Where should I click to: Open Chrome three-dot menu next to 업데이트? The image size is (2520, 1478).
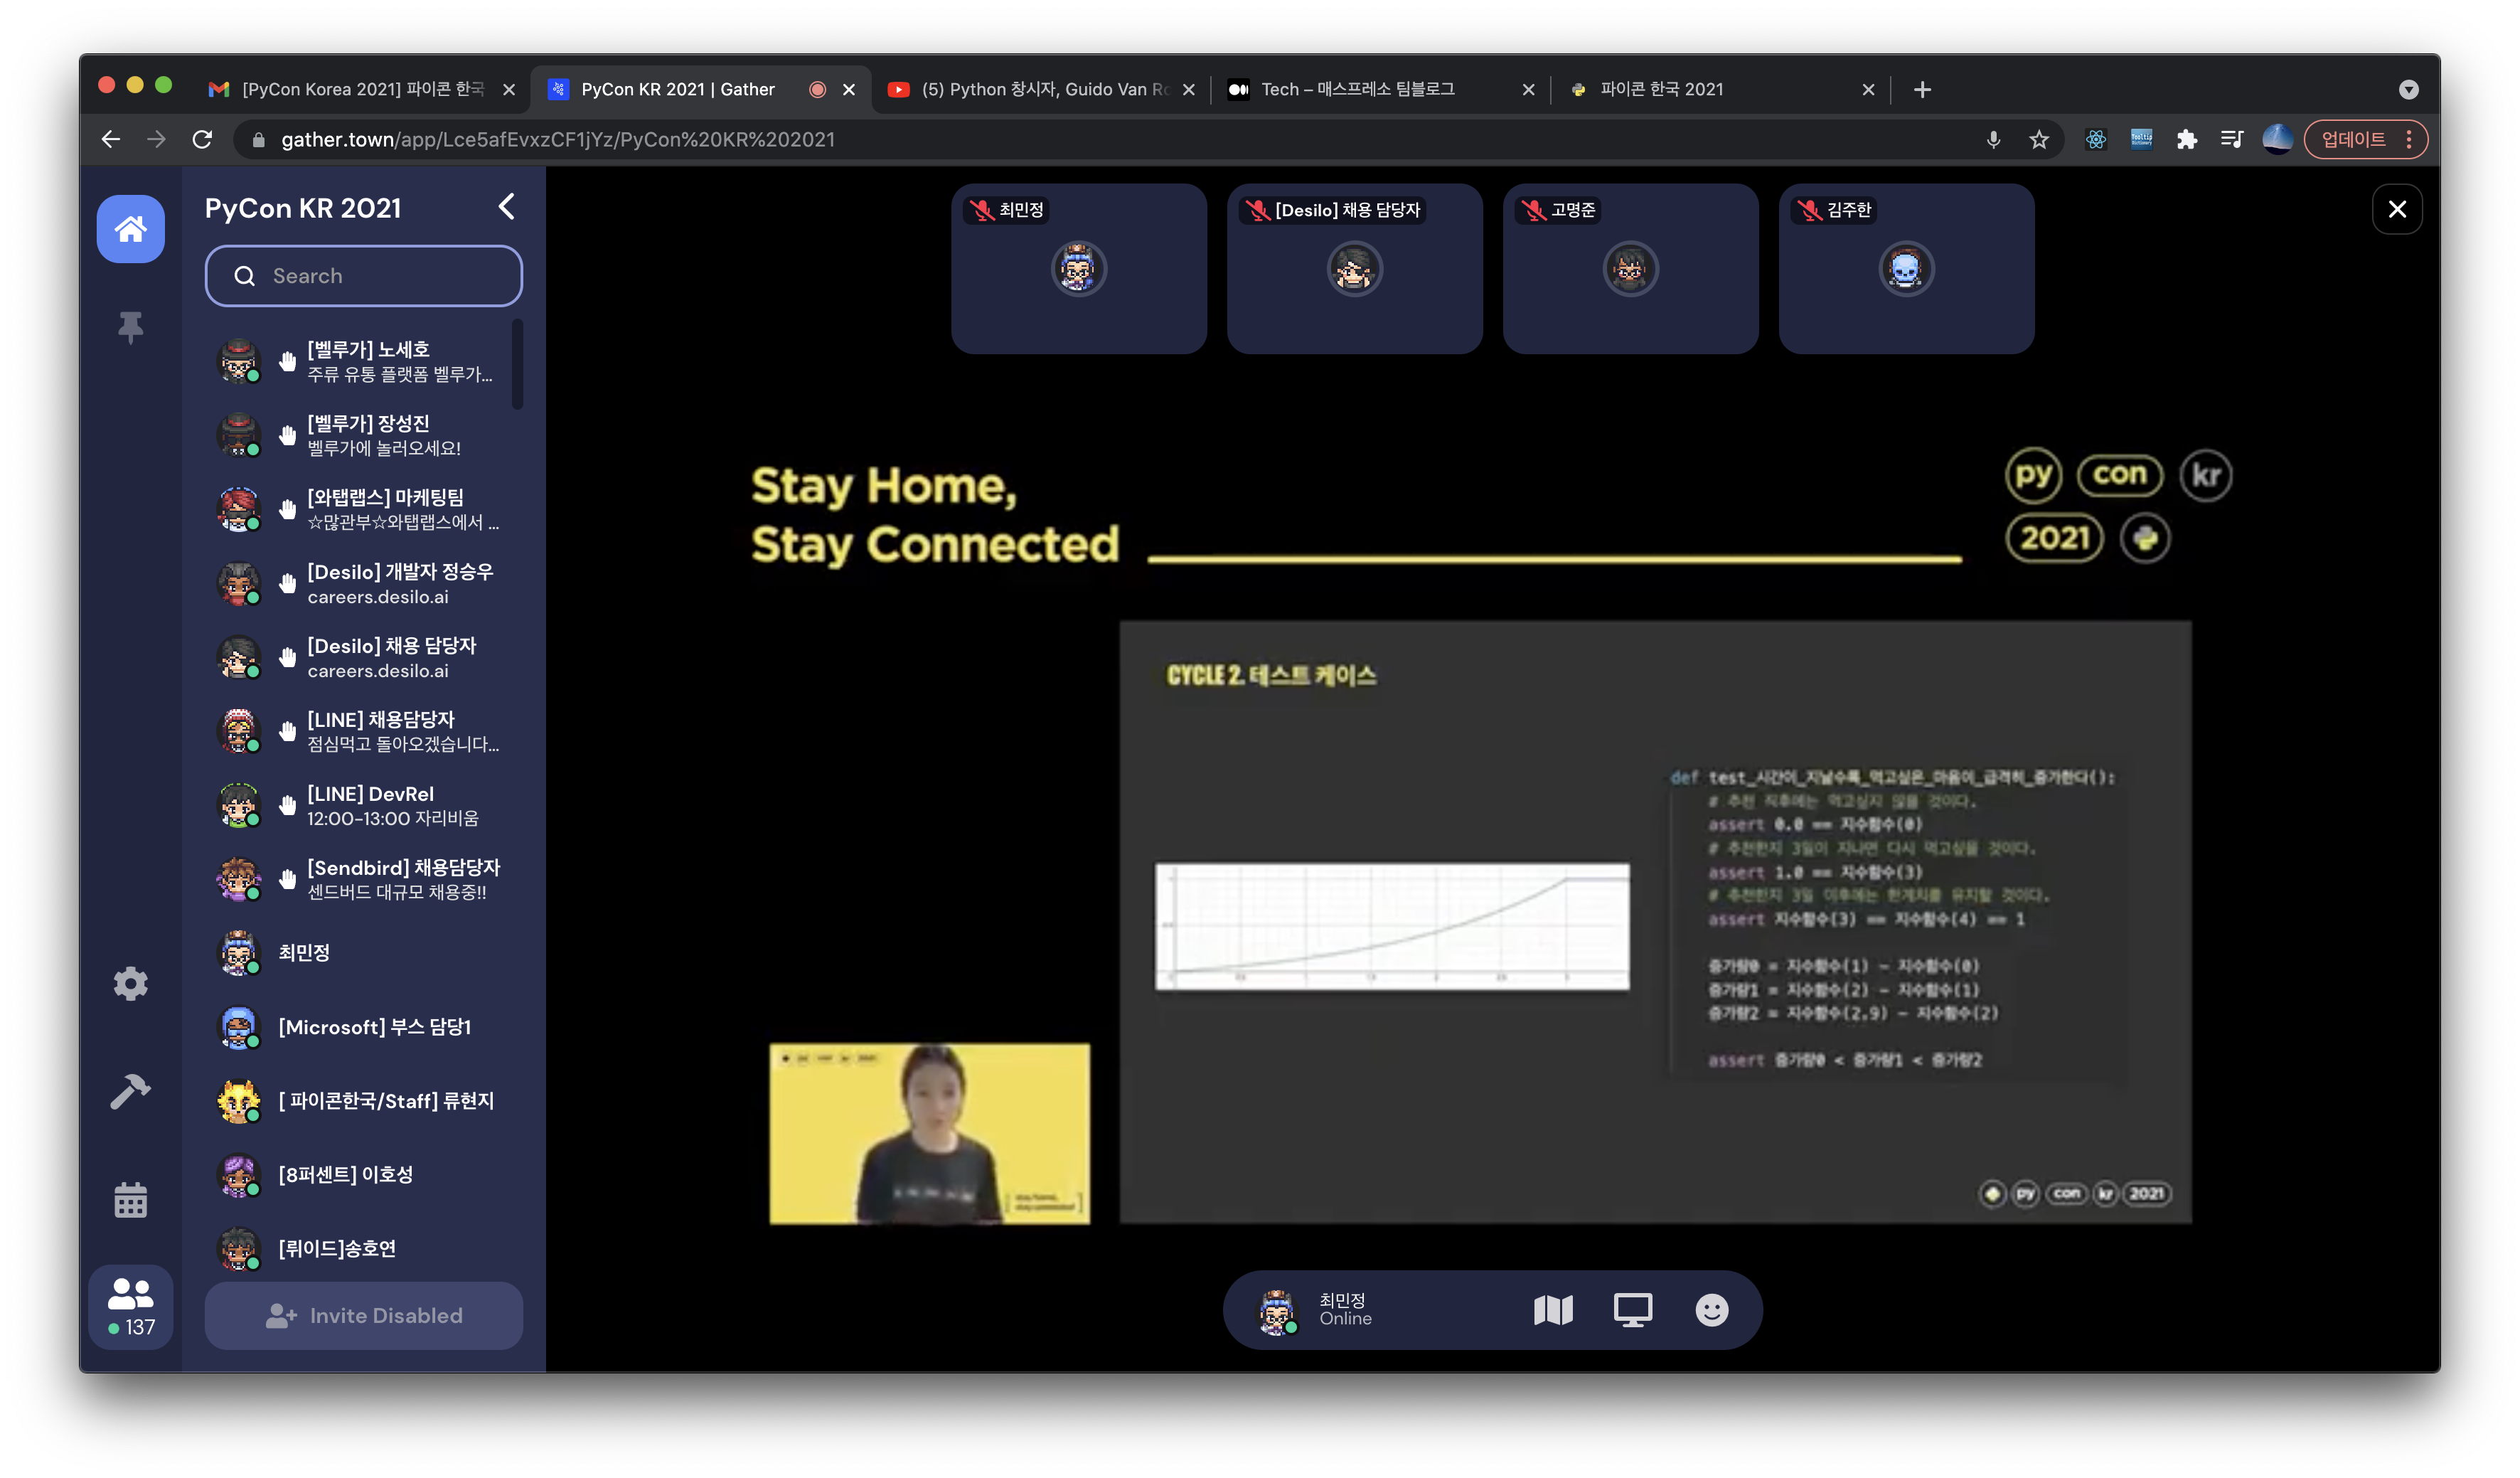coord(2409,140)
